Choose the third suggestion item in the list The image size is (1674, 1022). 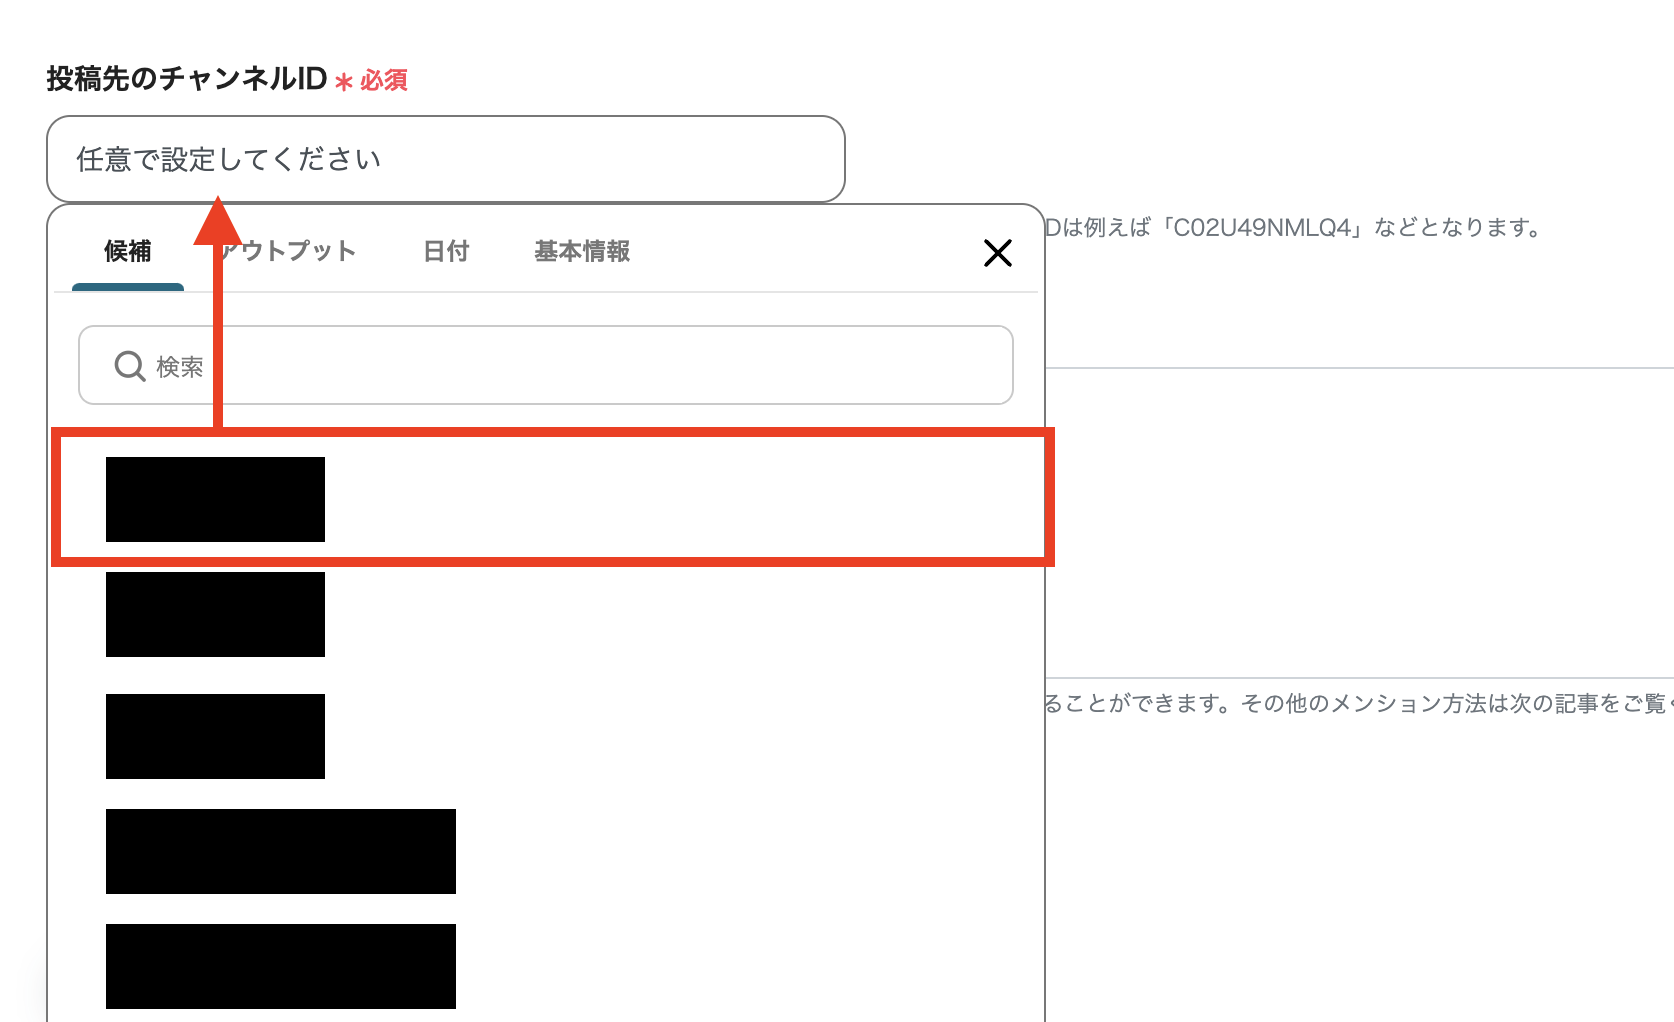(x=215, y=736)
